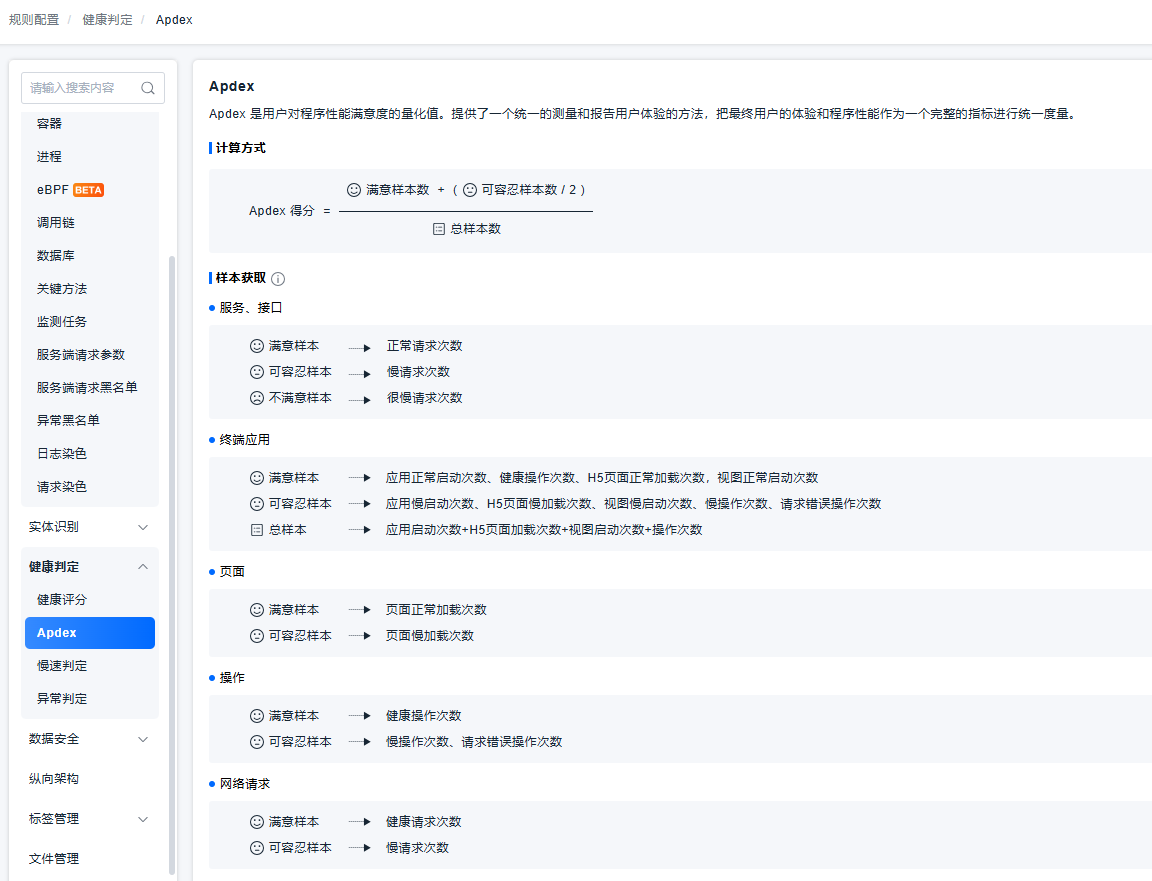Image resolution: width=1152 pixels, height=881 pixels.
Task: Expand the 标签管理 menu section
Action: coord(142,819)
